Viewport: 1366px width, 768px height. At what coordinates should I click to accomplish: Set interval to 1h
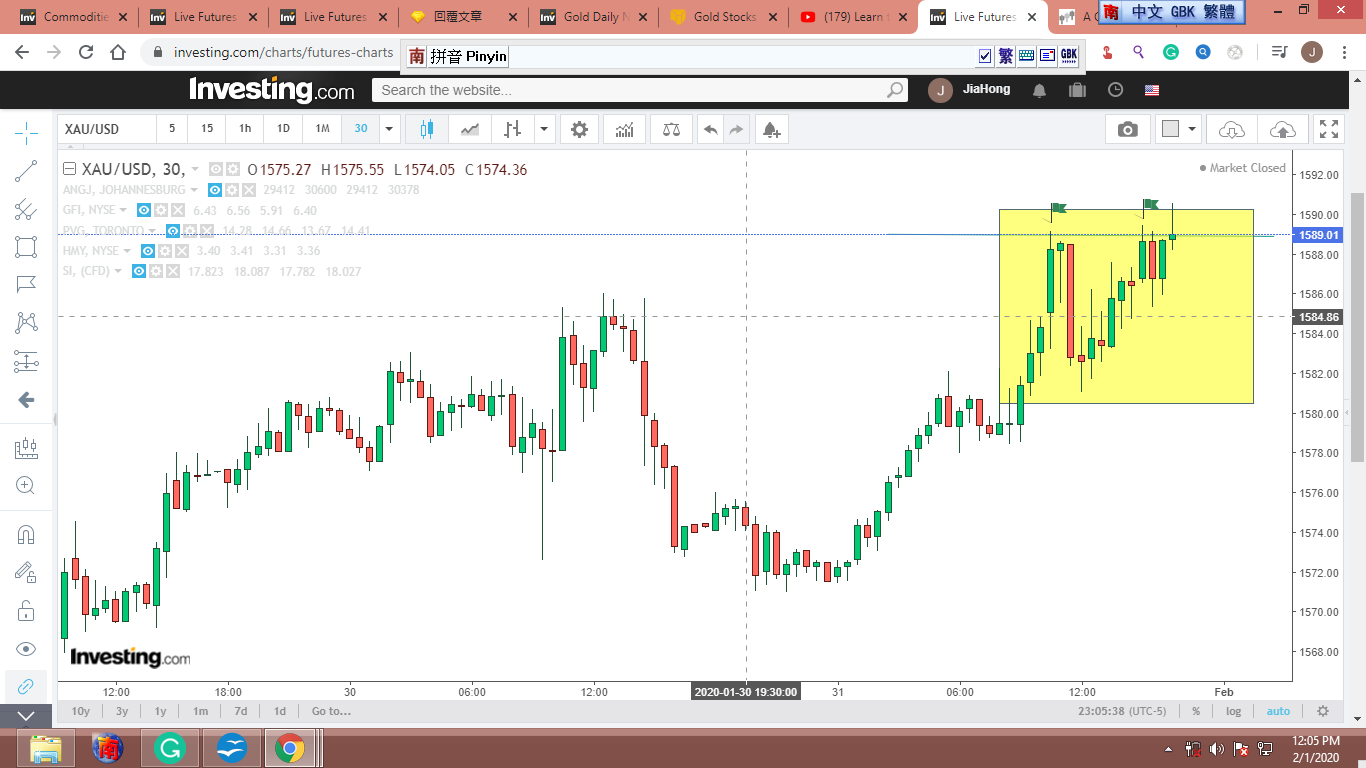245,129
